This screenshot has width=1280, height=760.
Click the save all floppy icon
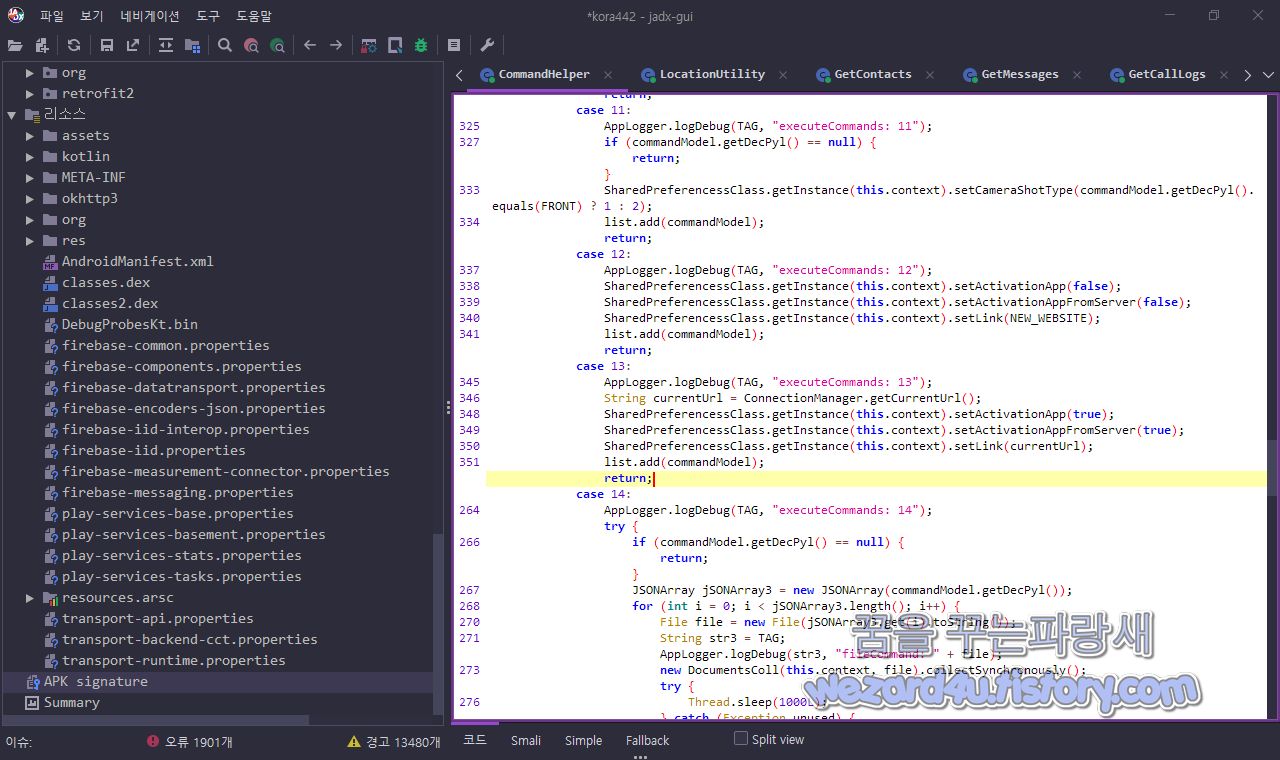click(107, 45)
